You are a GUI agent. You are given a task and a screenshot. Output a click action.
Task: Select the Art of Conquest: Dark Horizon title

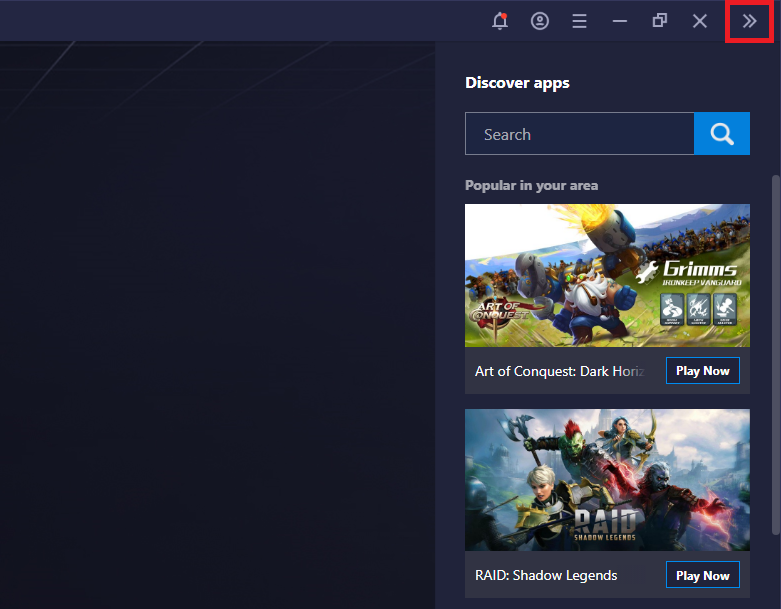[560, 371]
